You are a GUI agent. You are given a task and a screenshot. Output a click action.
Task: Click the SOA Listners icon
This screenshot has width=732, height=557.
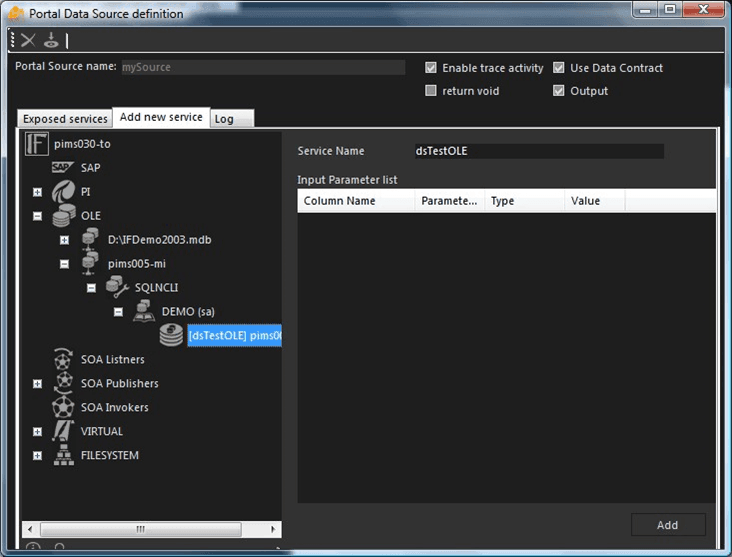63,359
